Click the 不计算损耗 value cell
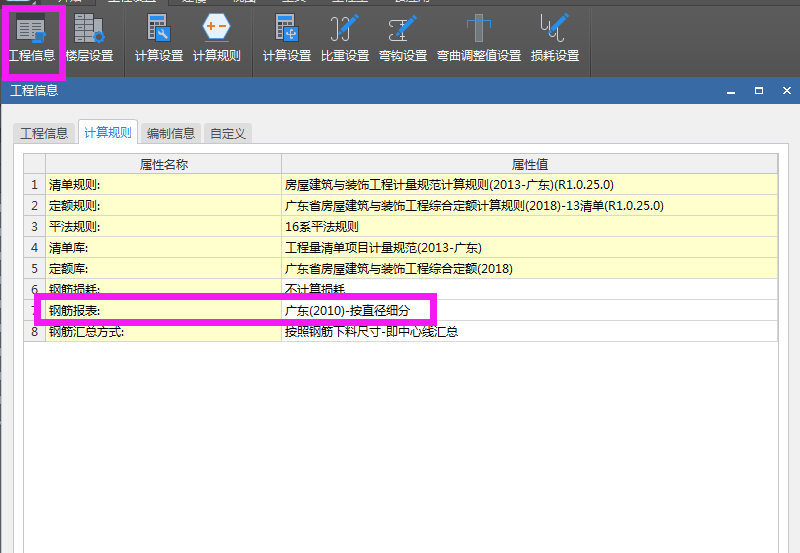 coord(530,289)
